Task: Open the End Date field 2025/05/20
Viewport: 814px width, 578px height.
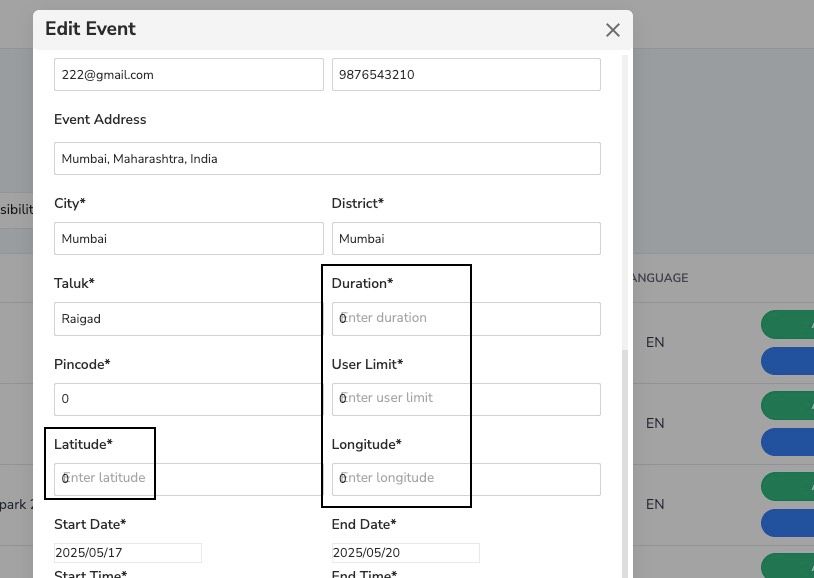Action: (x=405, y=553)
